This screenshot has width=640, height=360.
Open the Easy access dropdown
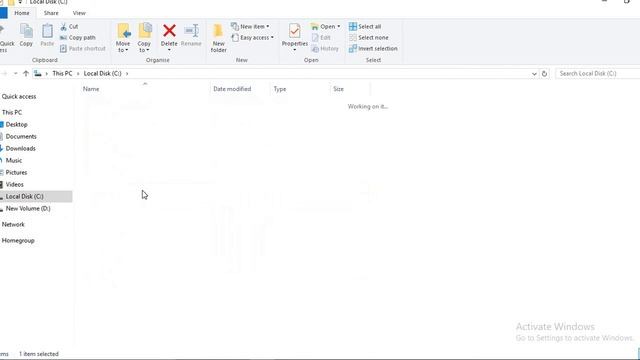[x=252, y=38]
